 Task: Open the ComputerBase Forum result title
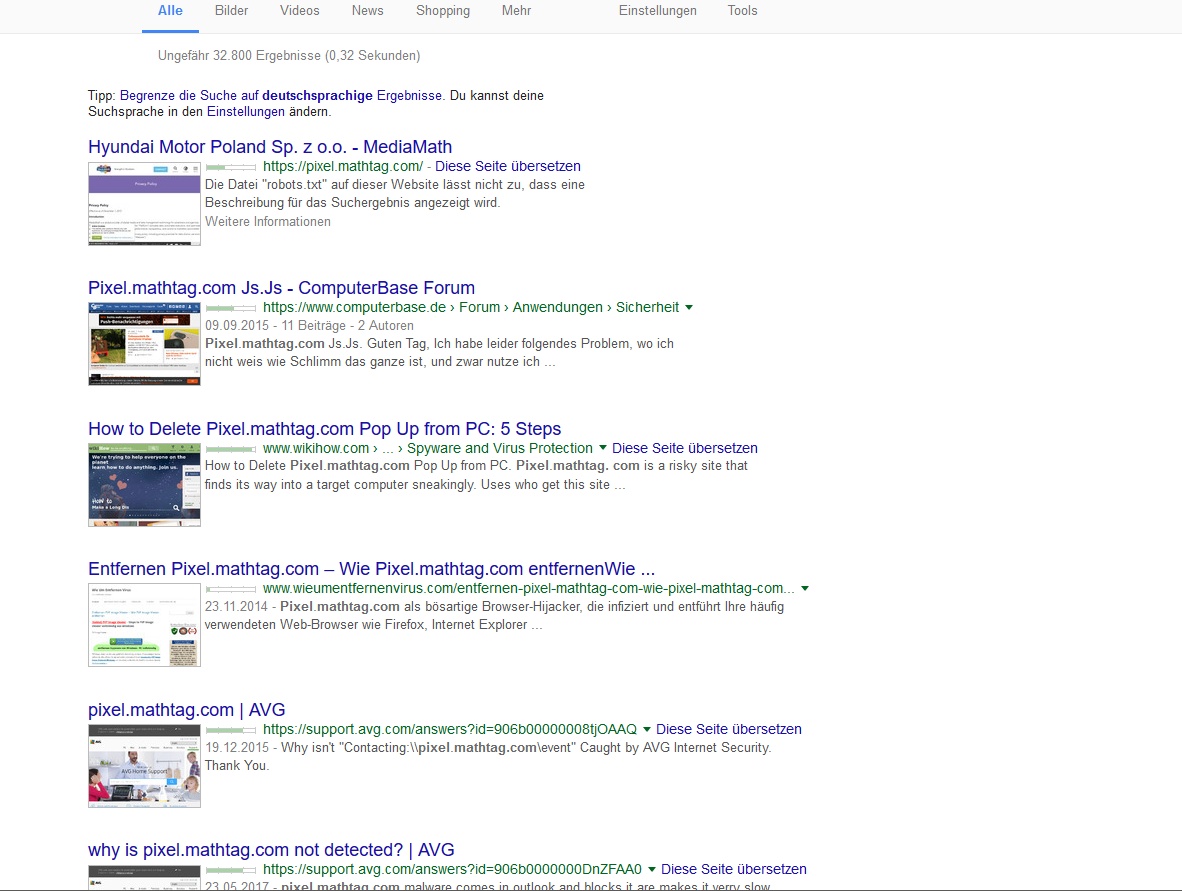281,288
